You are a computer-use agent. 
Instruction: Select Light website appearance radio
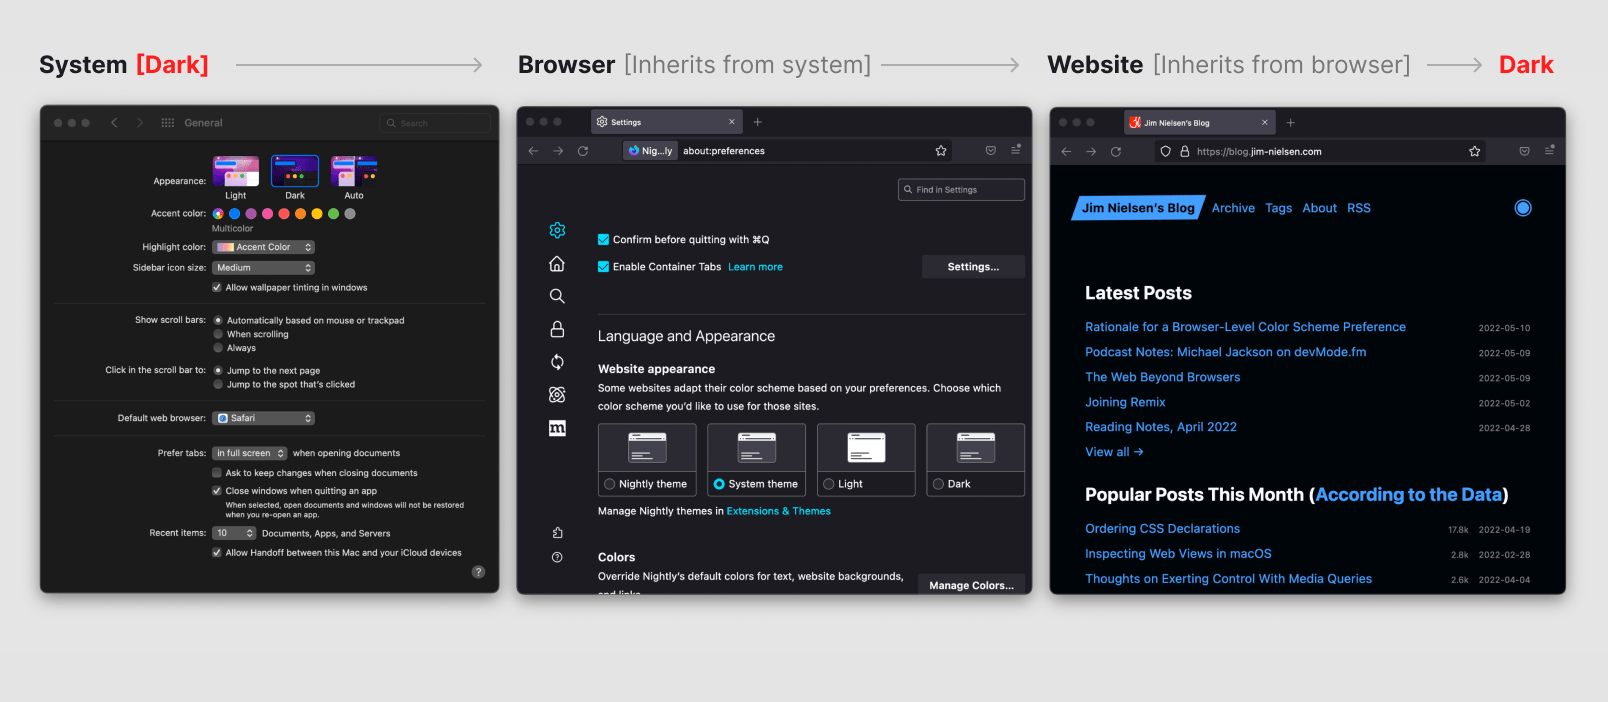coord(829,484)
